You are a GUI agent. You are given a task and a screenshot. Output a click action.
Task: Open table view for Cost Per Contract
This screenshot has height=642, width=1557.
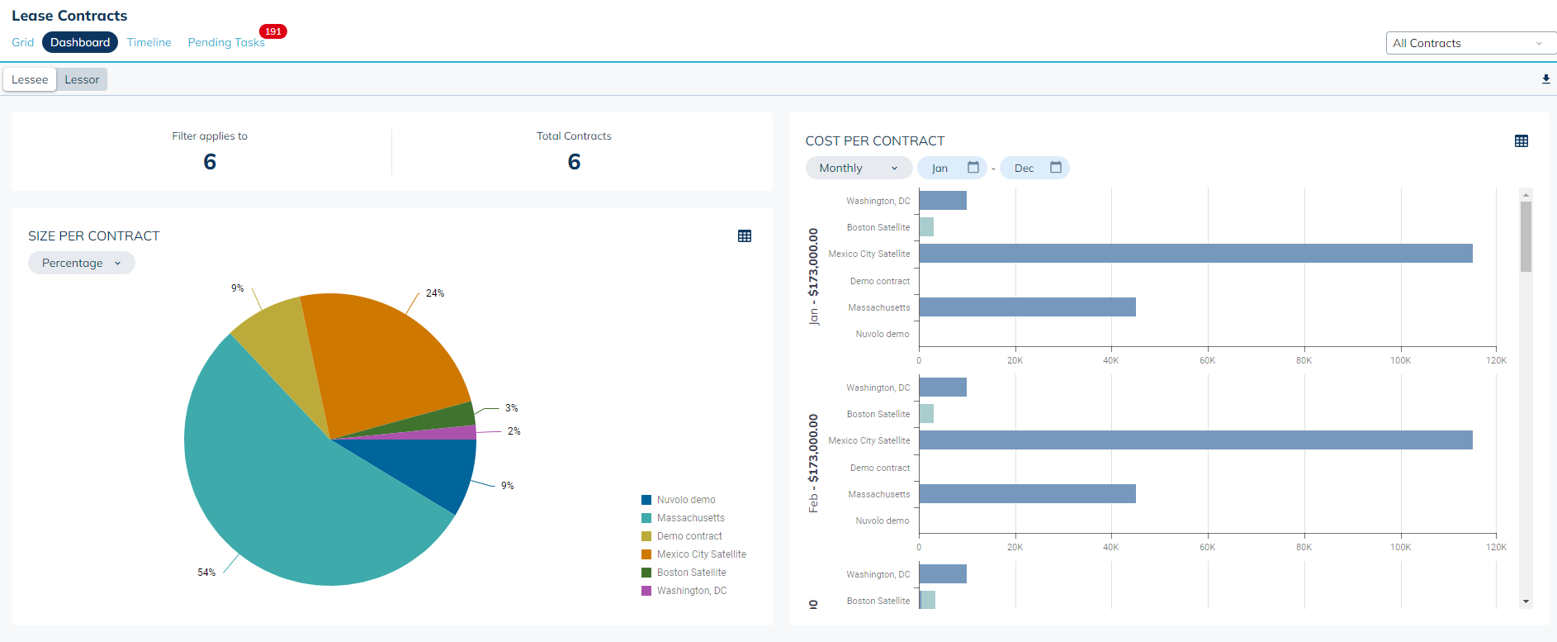pyautogui.click(x=1521, y=141)
